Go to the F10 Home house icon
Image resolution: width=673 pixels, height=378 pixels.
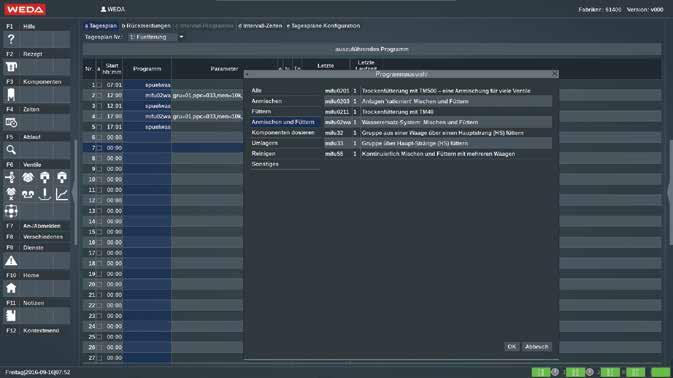[x=11, y=288]
